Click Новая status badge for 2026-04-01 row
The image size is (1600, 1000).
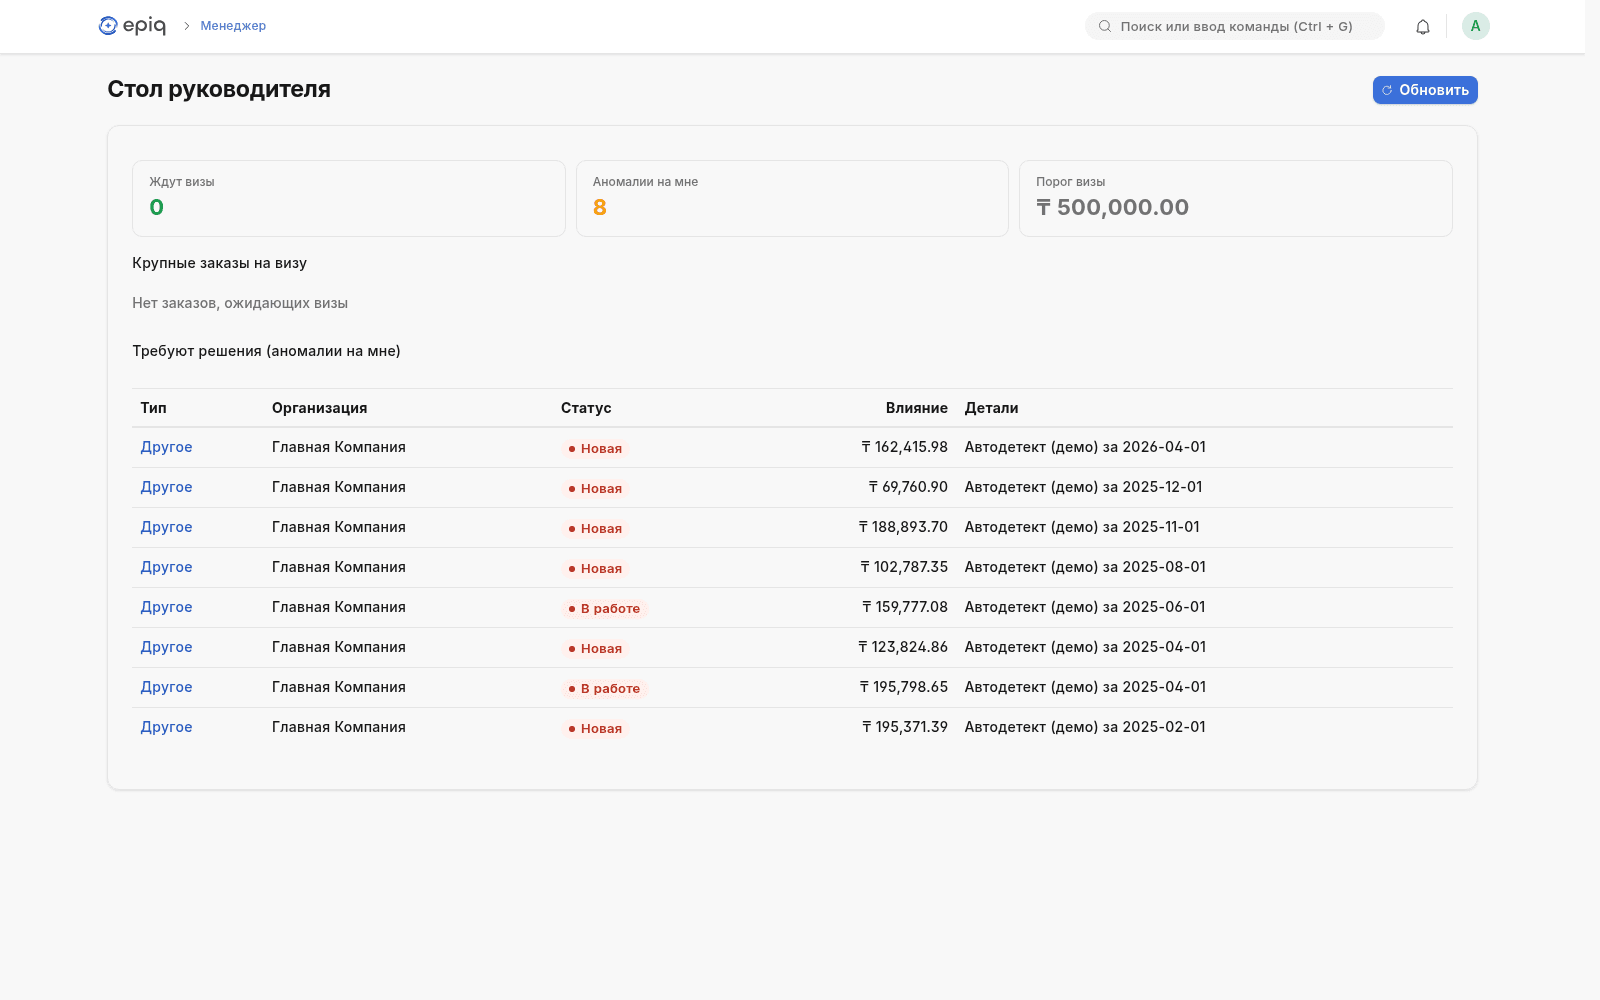pos(595,448)
